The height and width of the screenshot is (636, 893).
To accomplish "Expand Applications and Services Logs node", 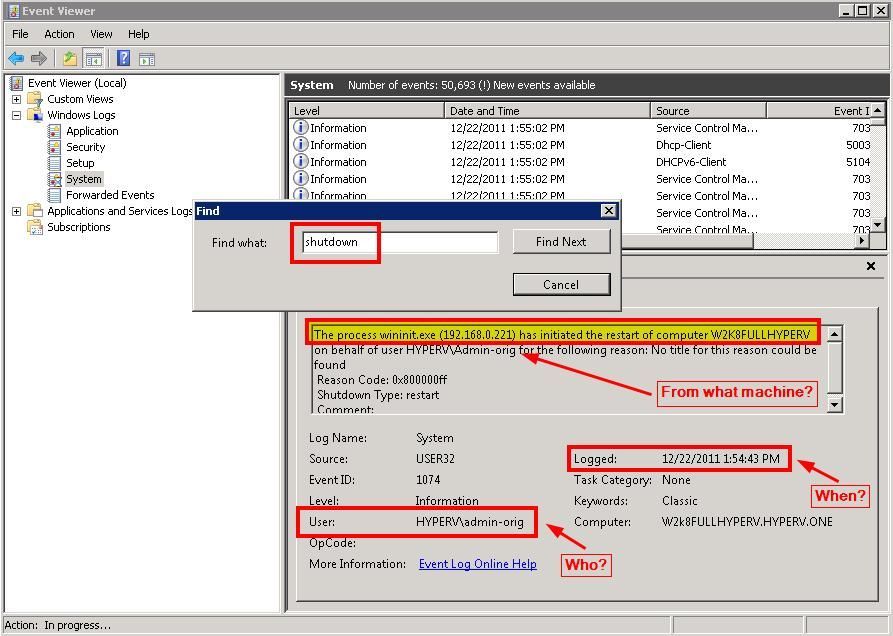I will click(17, 211).
